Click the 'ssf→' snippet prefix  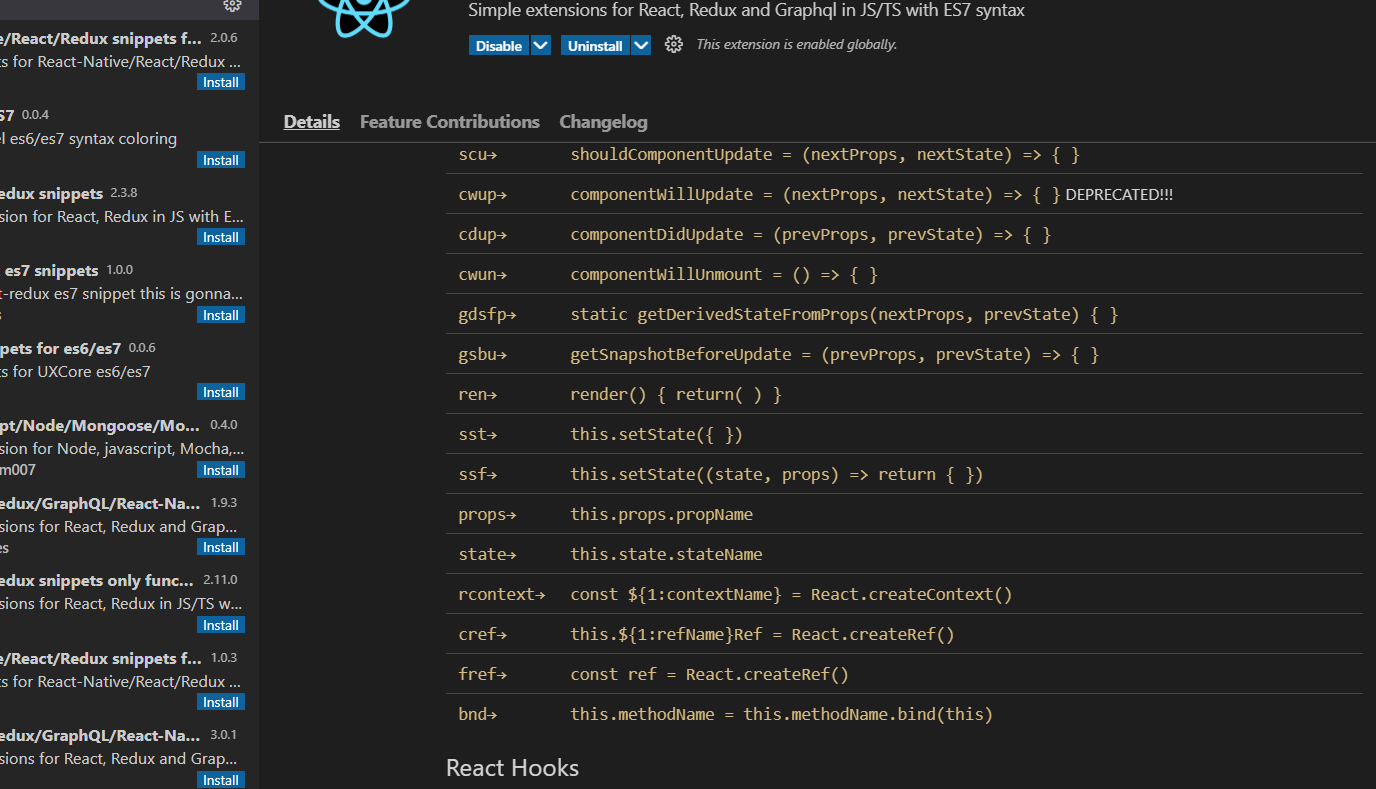click(x=478, y=475)
